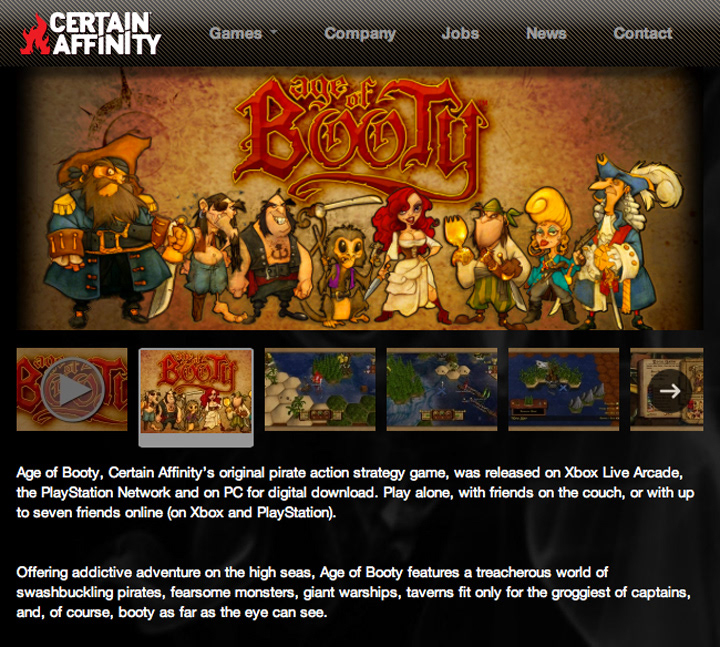Click the paragraph starting 'Offering addictive adventure'
Screen dimensions: 720x647
pyautogui.click(x=354, y=592)
